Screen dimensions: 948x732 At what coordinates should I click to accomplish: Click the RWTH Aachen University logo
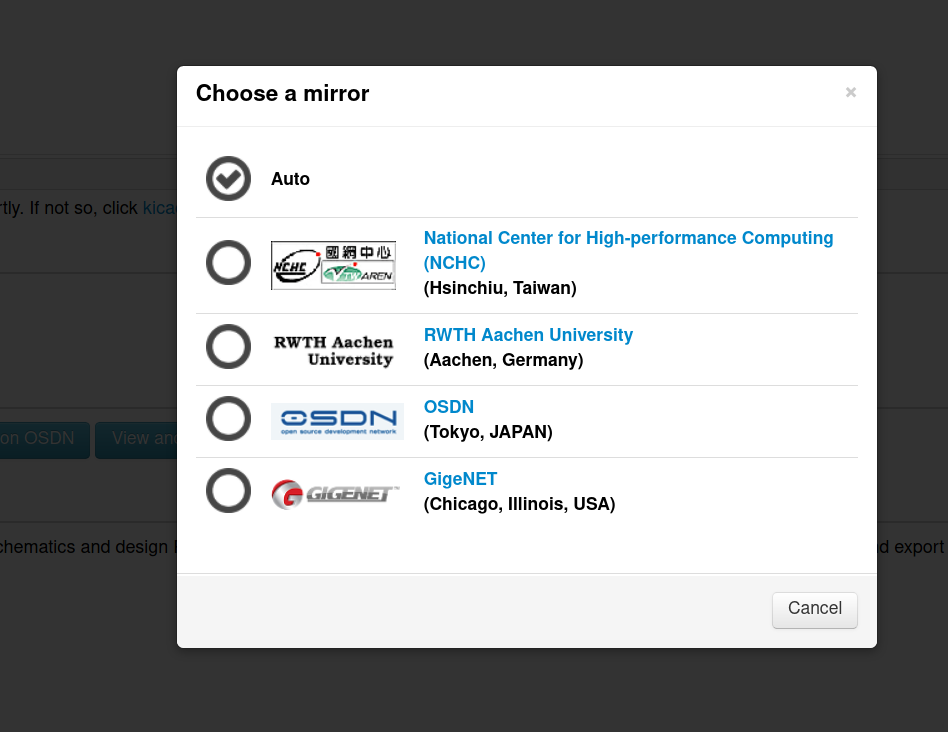tap(334, 350)
